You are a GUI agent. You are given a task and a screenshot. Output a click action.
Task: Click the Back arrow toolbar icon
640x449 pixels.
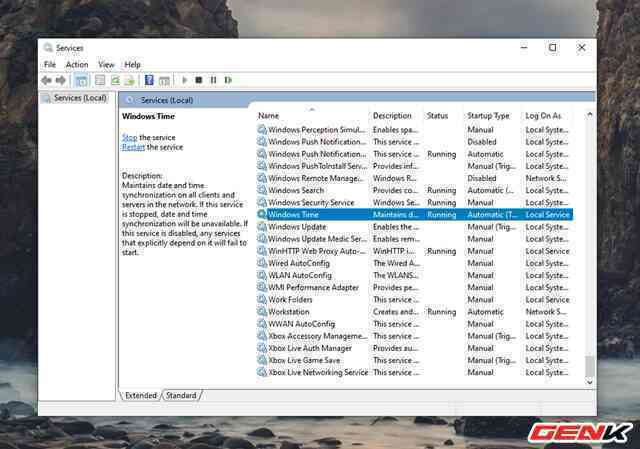[x=46, y=80]
